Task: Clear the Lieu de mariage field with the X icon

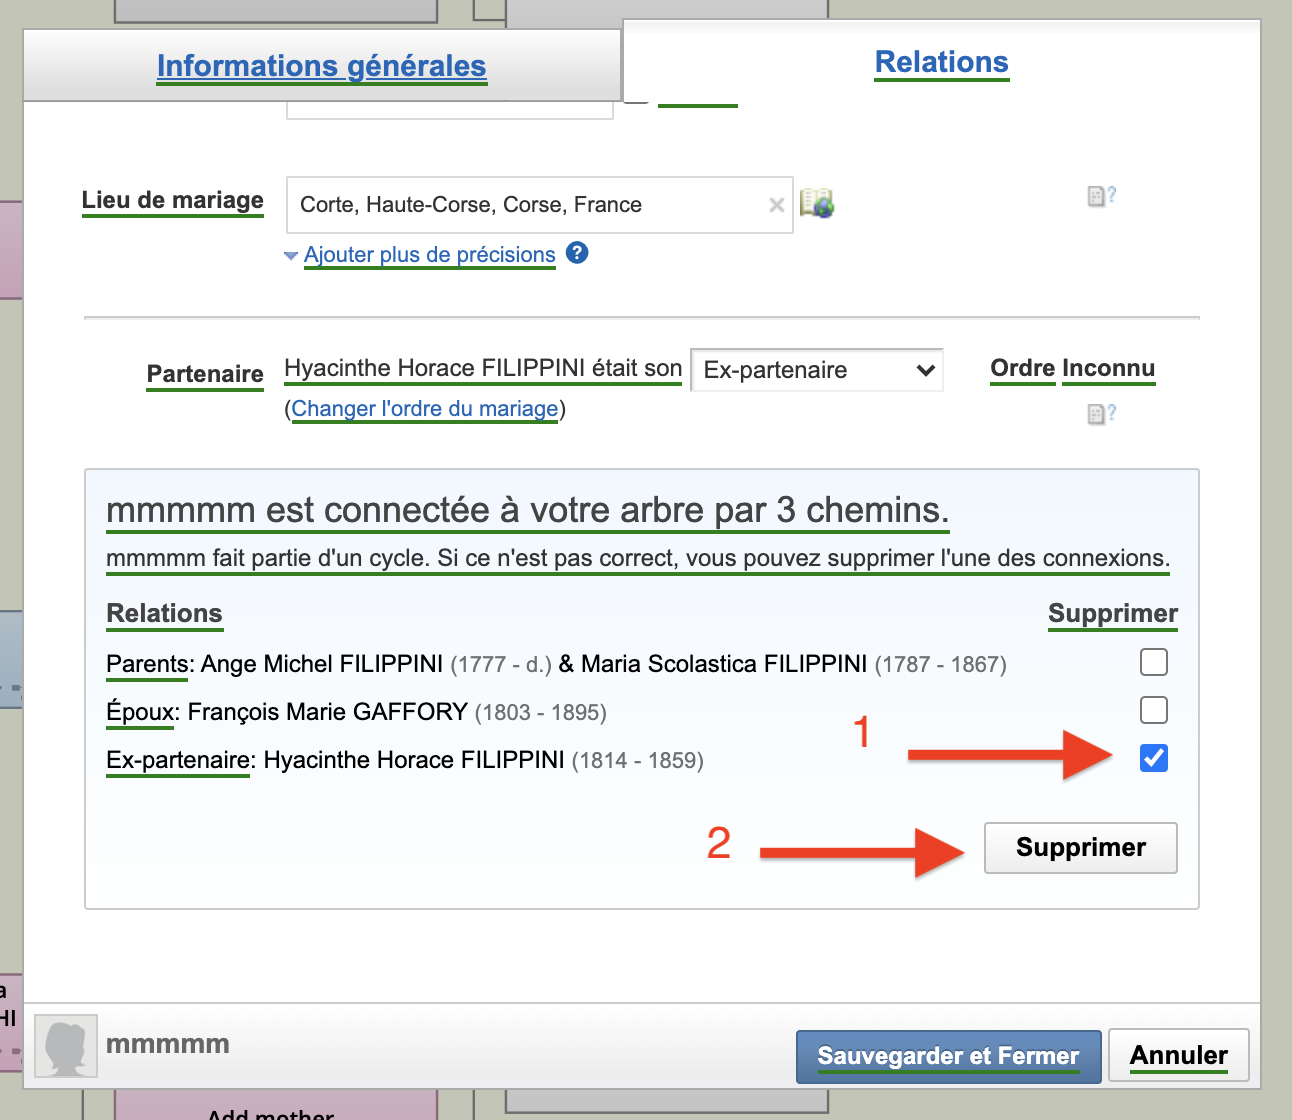Action: point(776,205)
